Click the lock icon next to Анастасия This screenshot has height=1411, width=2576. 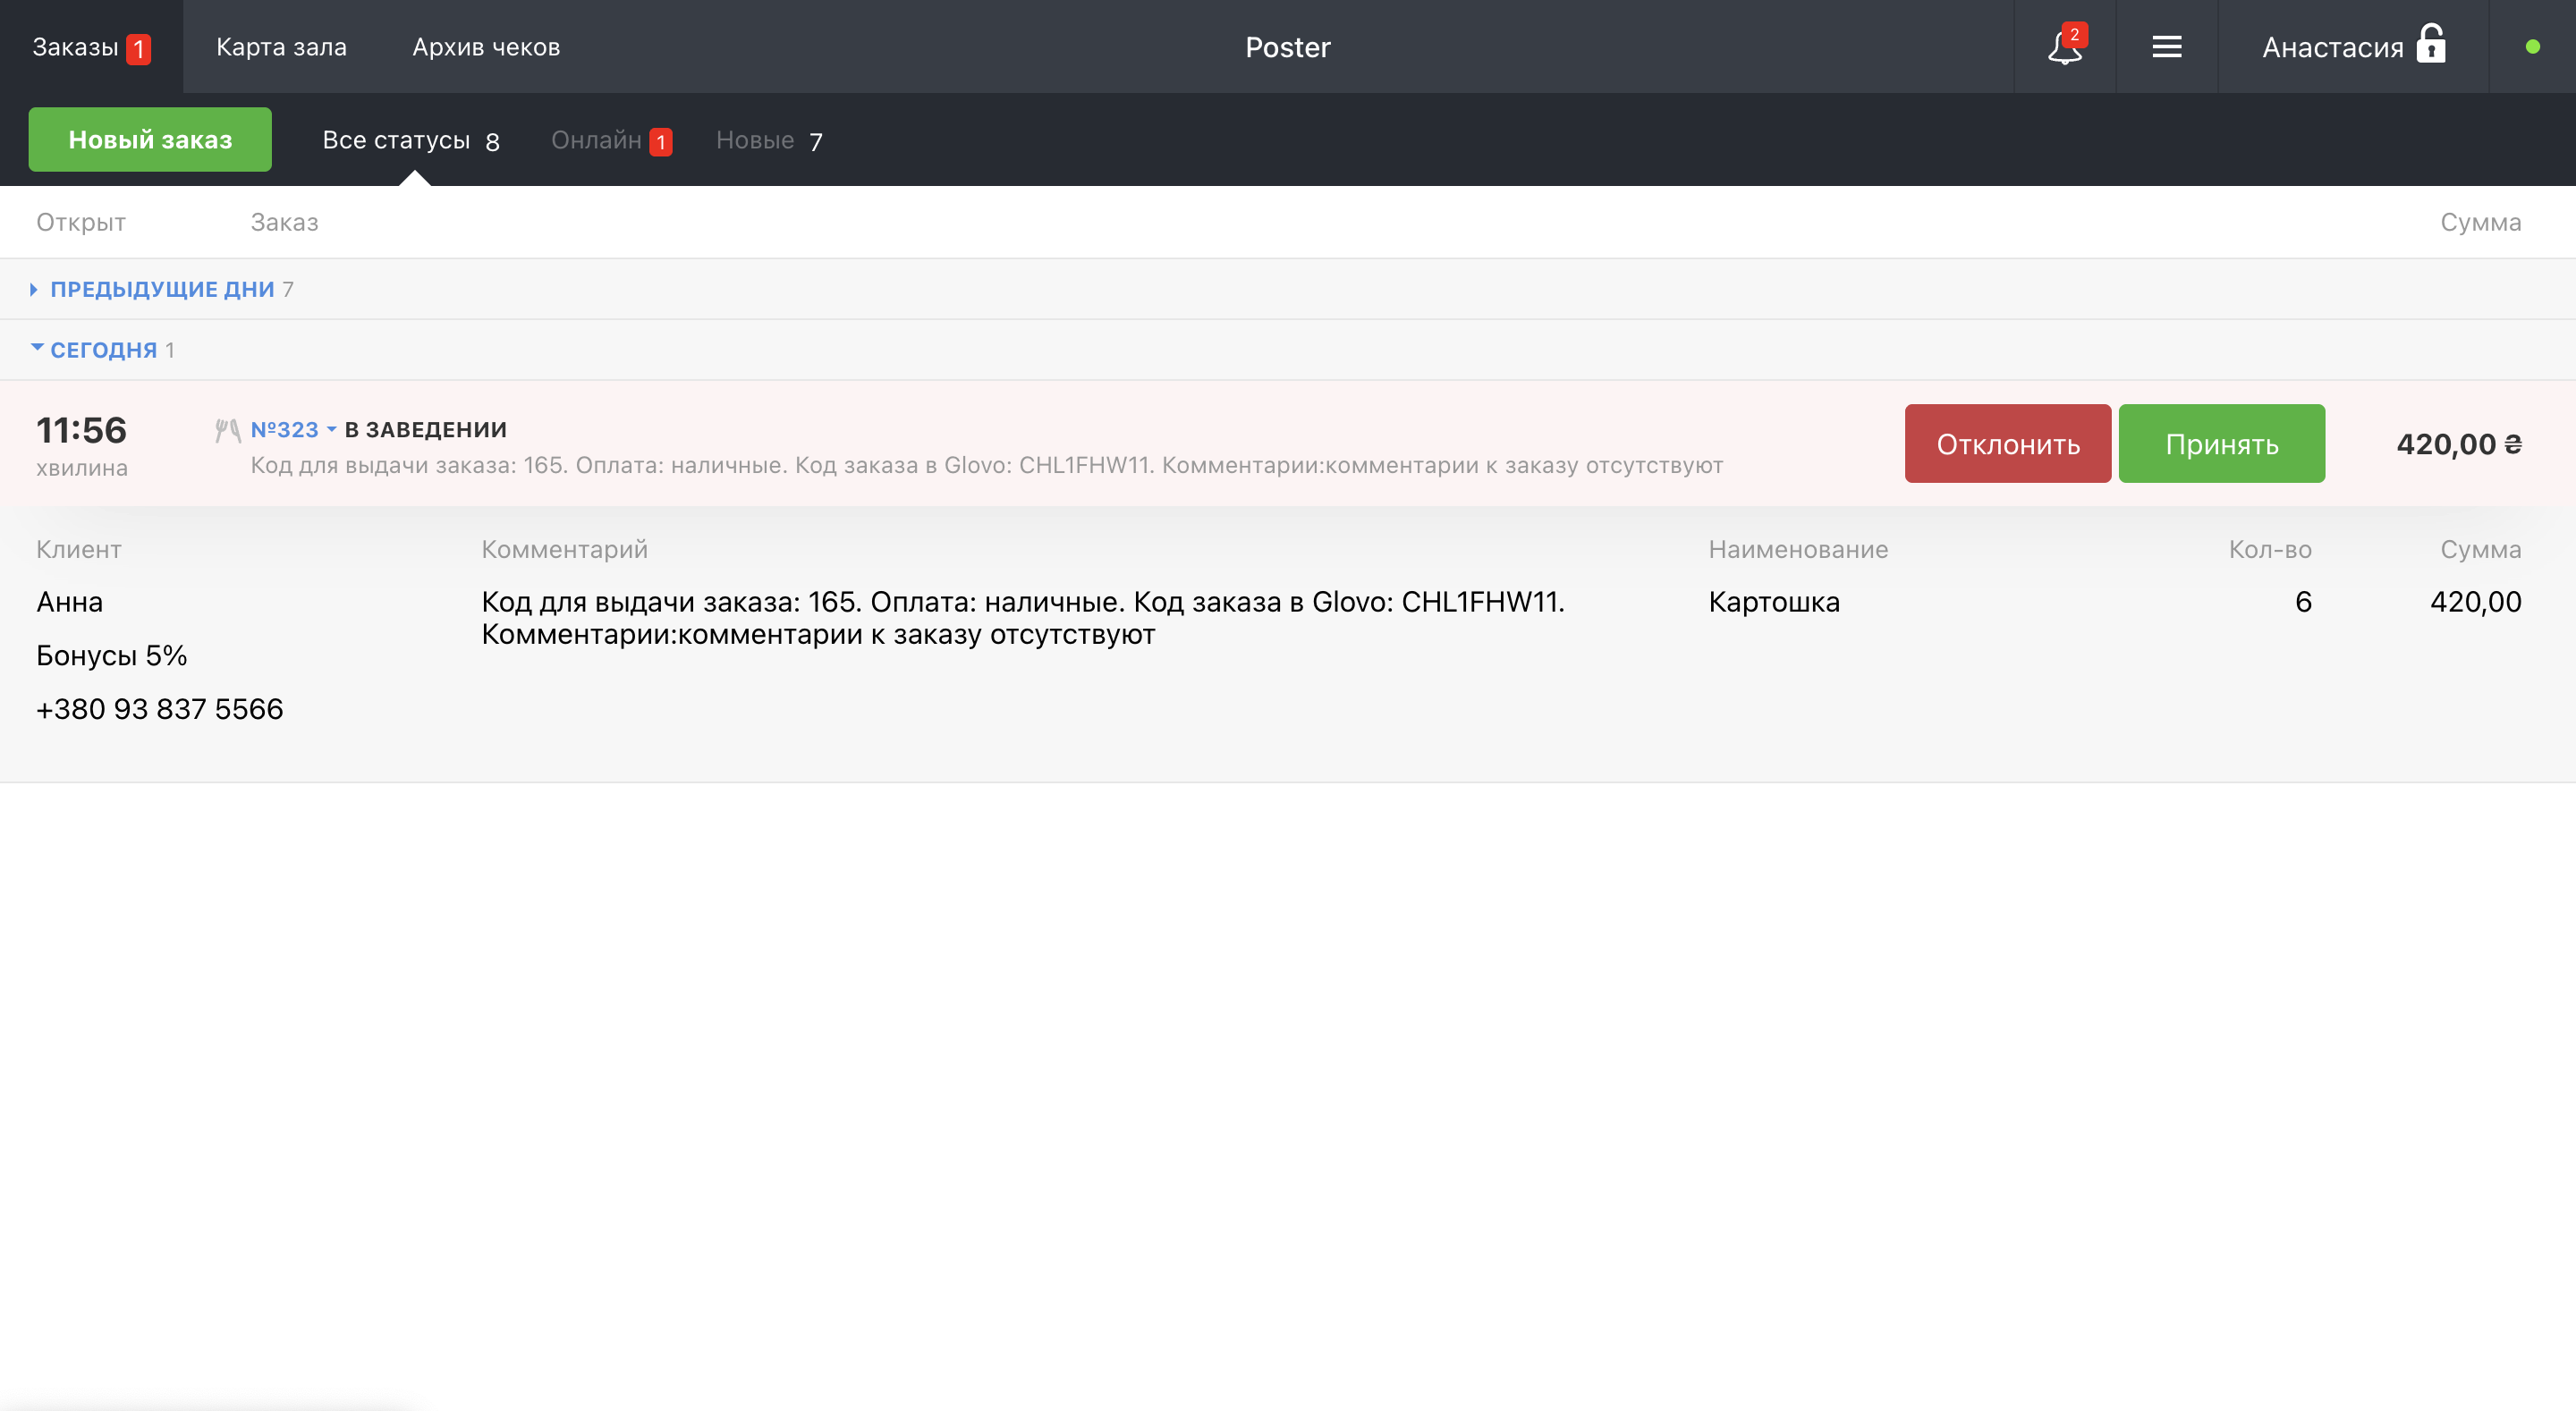[2430, 45]
